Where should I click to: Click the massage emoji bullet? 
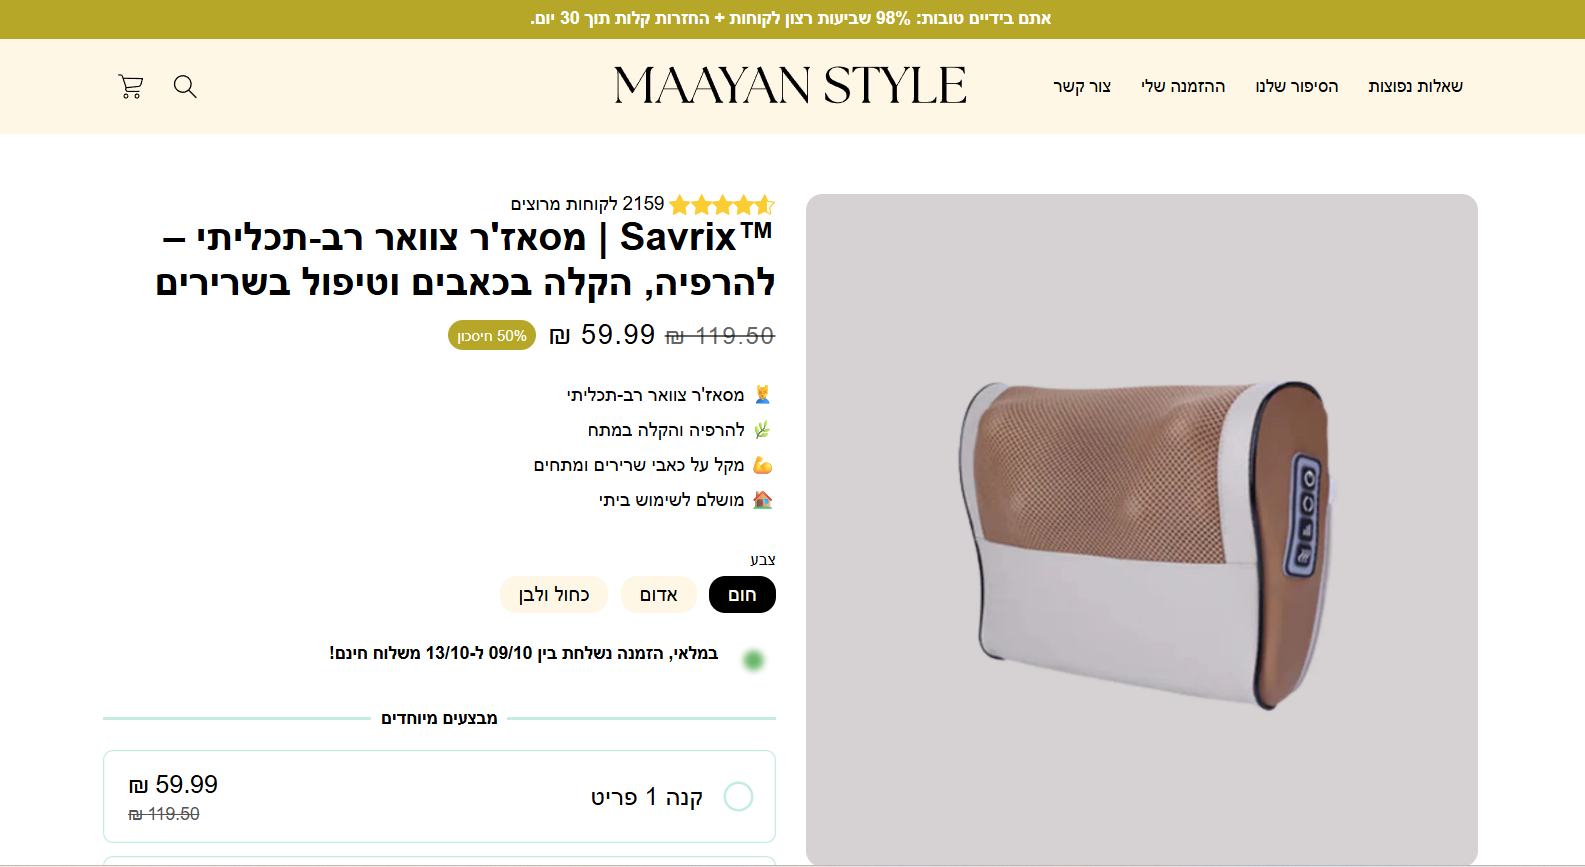(x=763, y=395)
